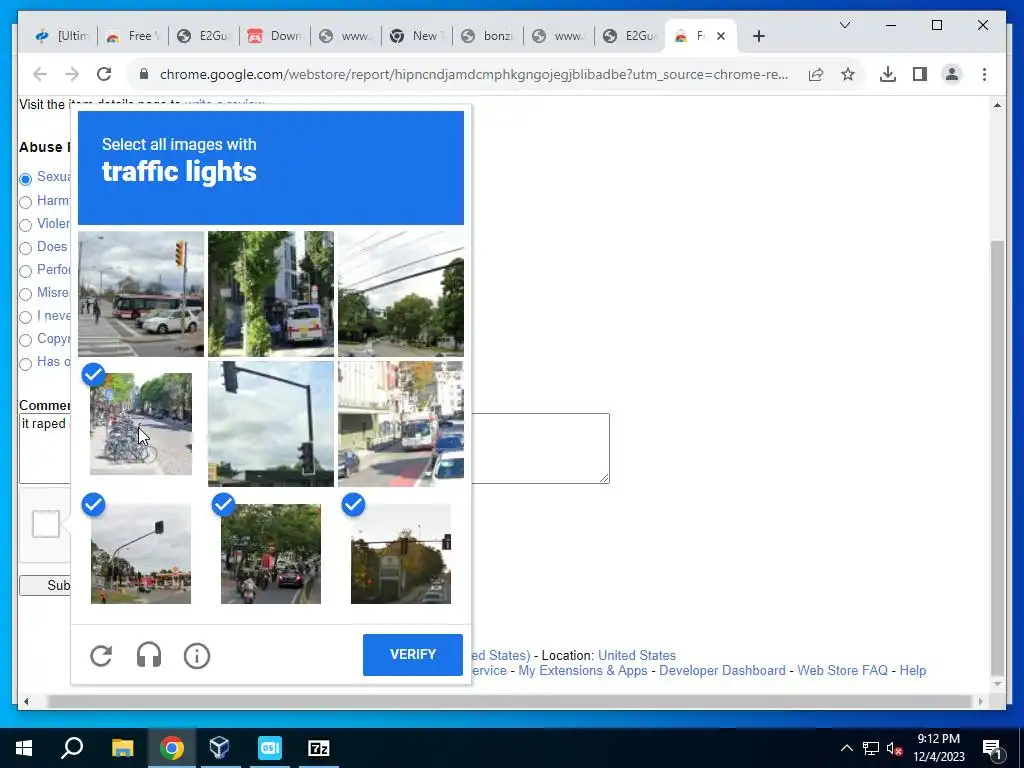Switch to the first tab labeled Ultim
Image resolution: width=1024 pixels, height=768 pixels.
[63, 36]
